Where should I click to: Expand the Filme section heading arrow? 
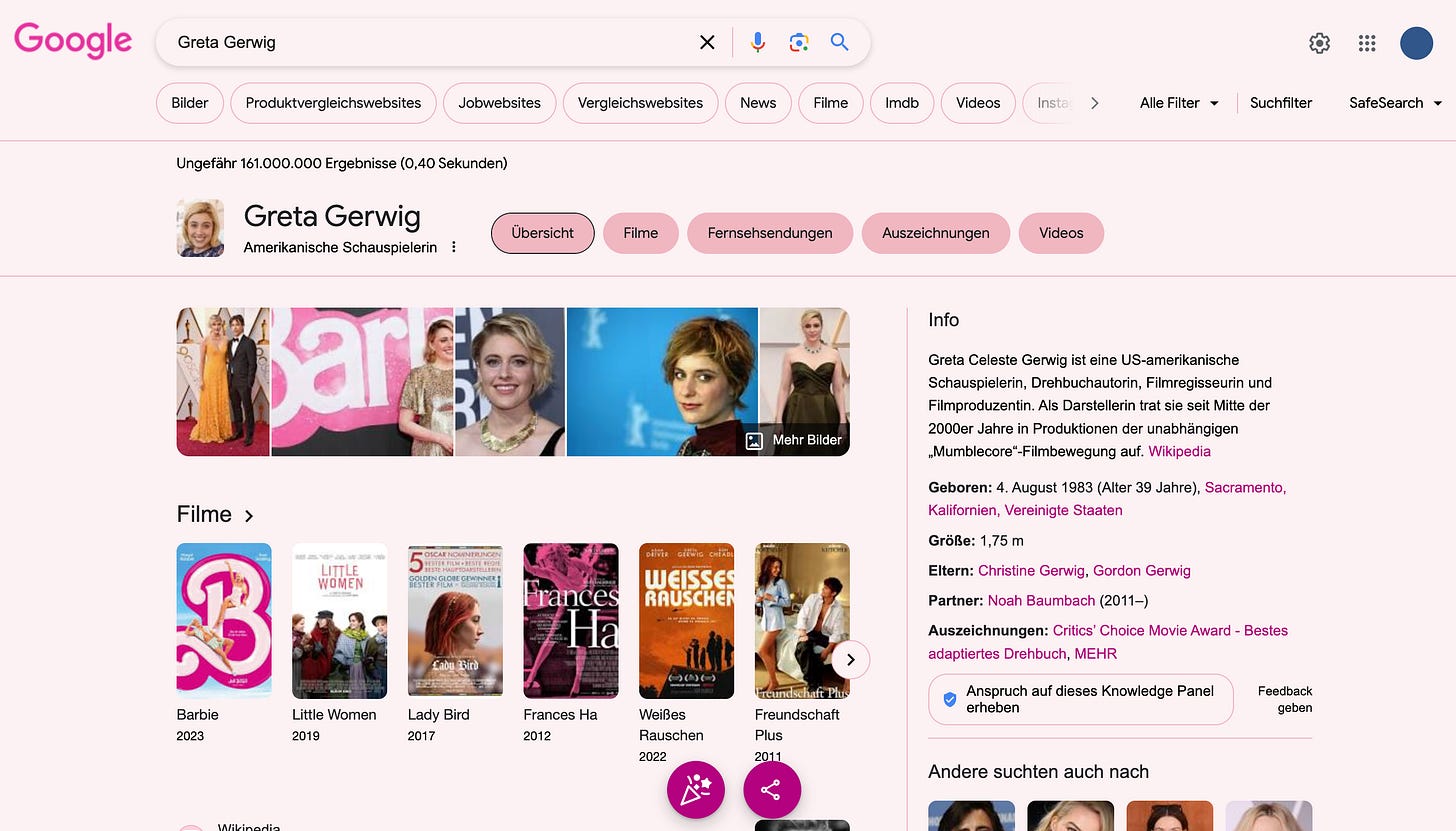249,516
